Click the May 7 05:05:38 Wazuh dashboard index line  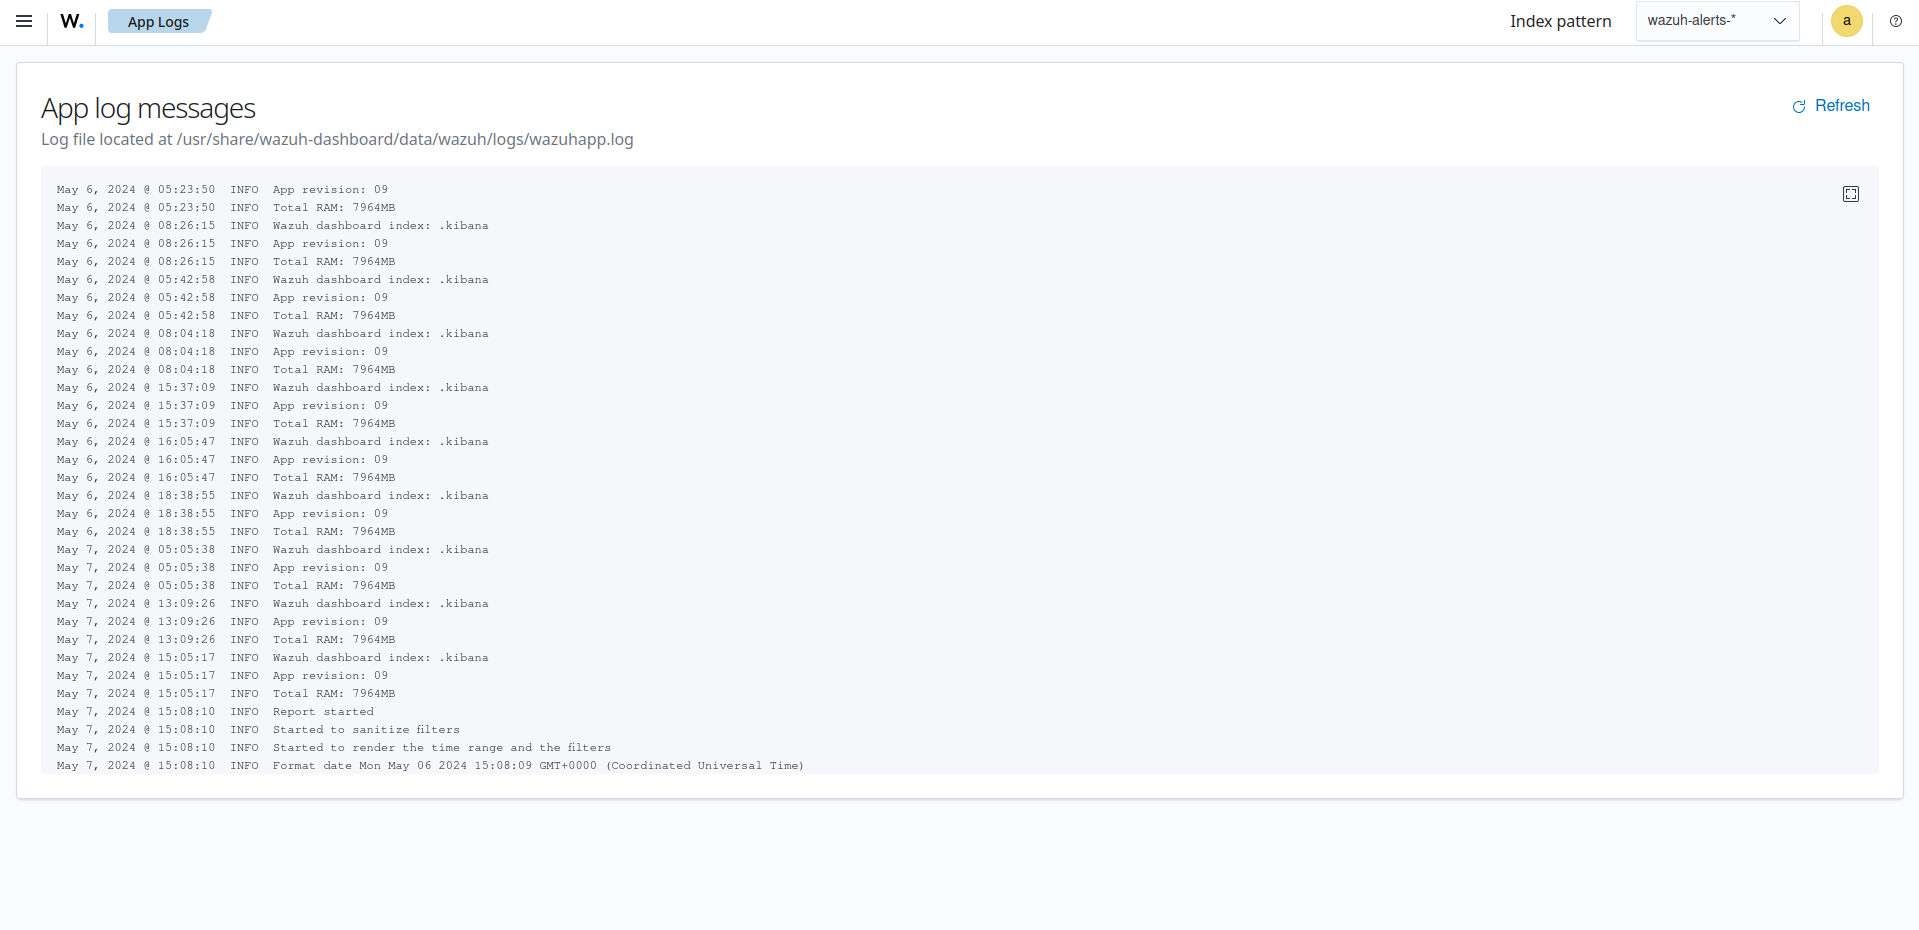[x=273, y=550]
